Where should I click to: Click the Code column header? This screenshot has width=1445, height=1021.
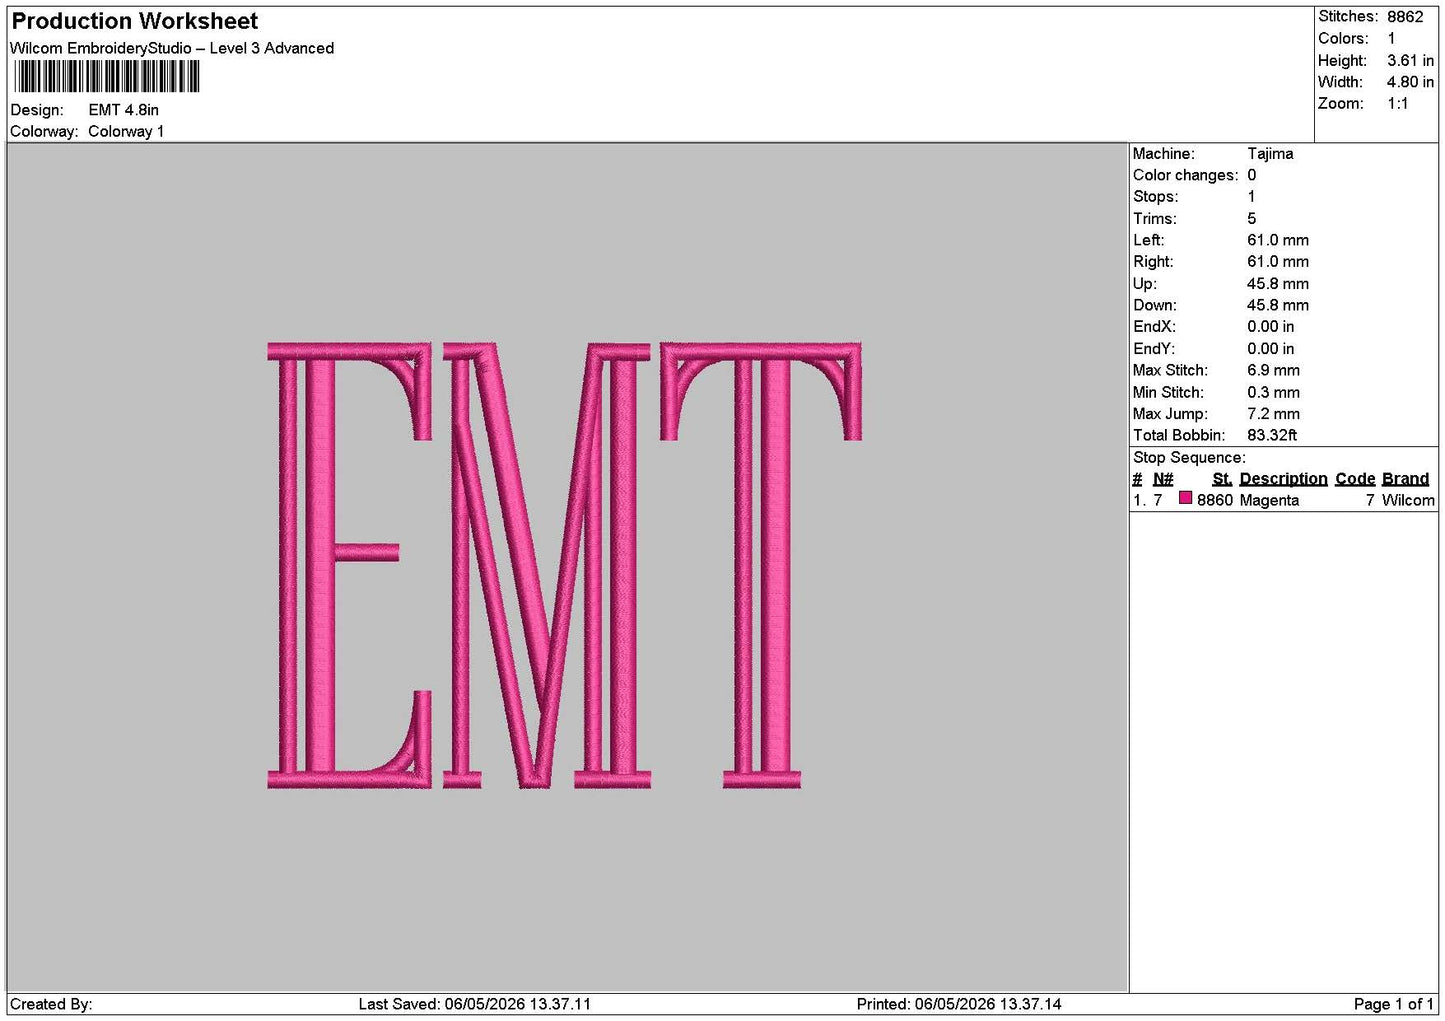(x=1355, y=479)
